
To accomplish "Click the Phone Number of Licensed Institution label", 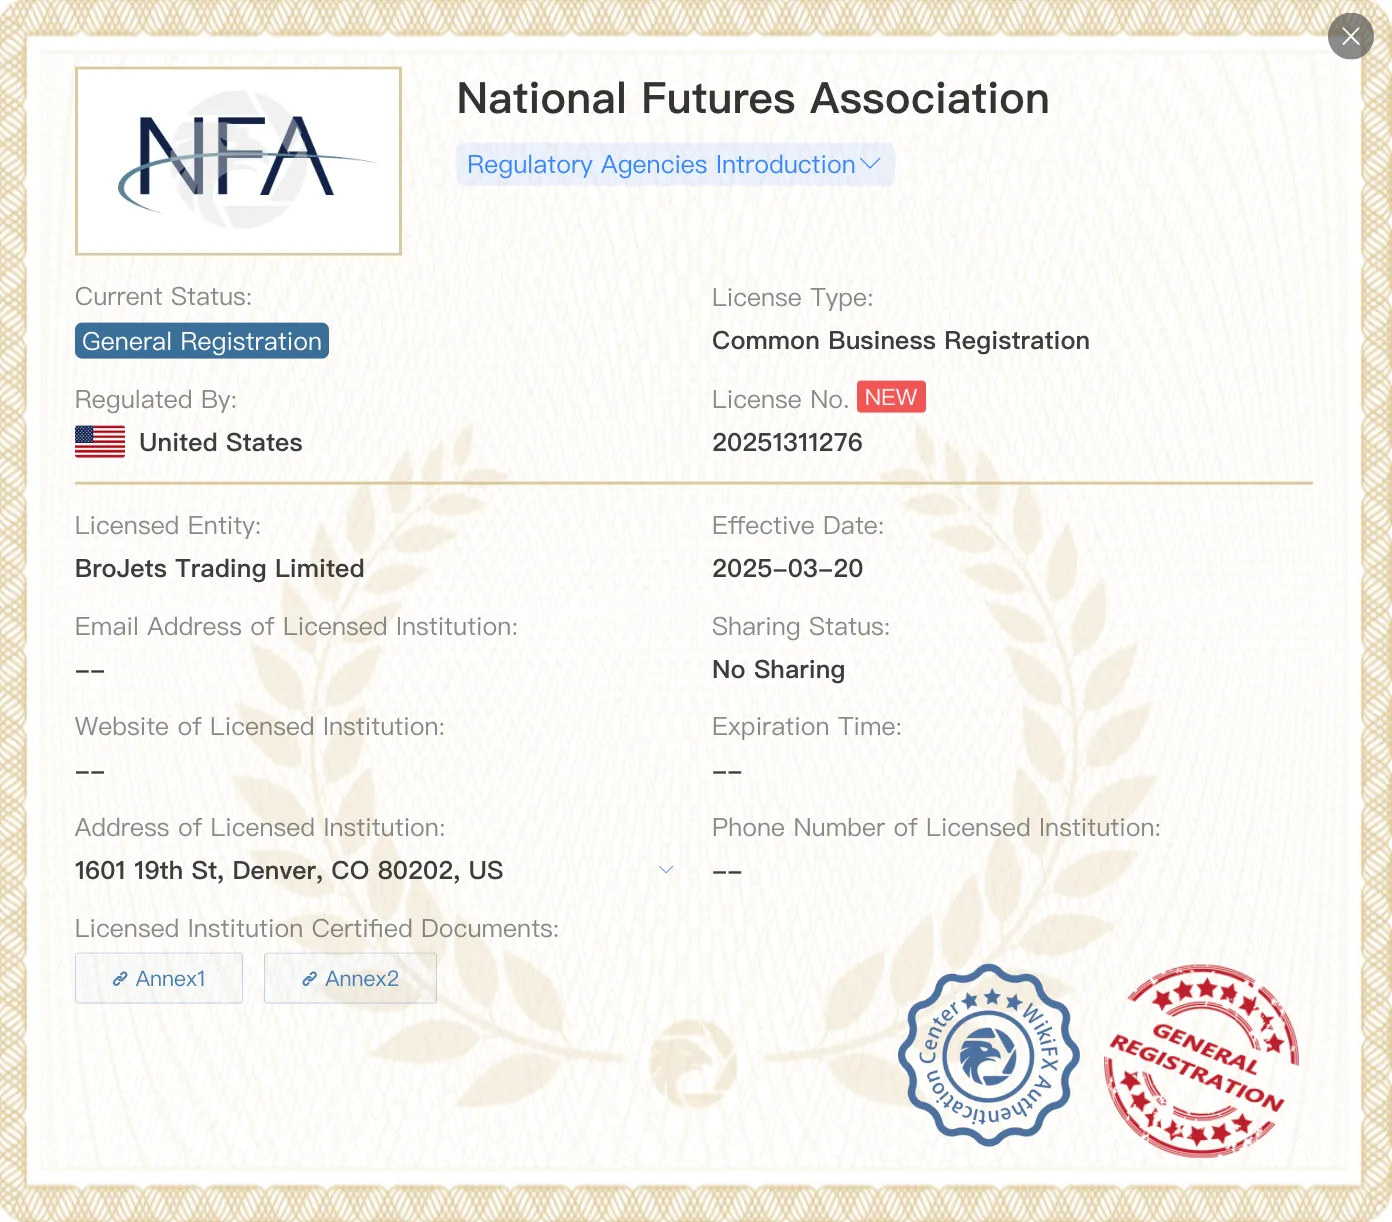I will coord(936,827).
